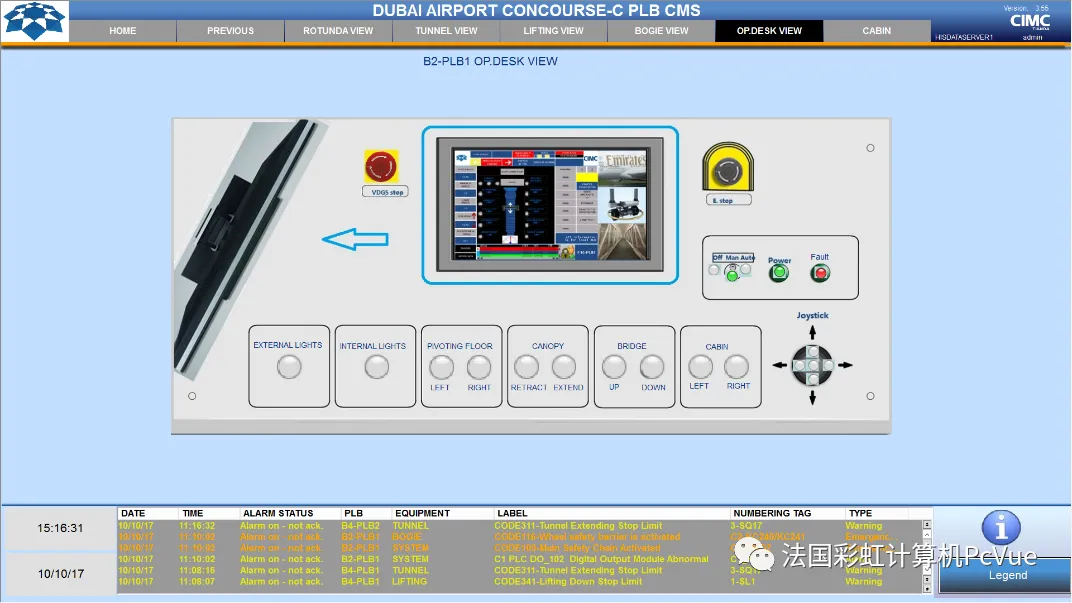Click the CIMC star logo top-left
Image resolution: width=1072 pixels, height=603 pixels.
point(34,21)
